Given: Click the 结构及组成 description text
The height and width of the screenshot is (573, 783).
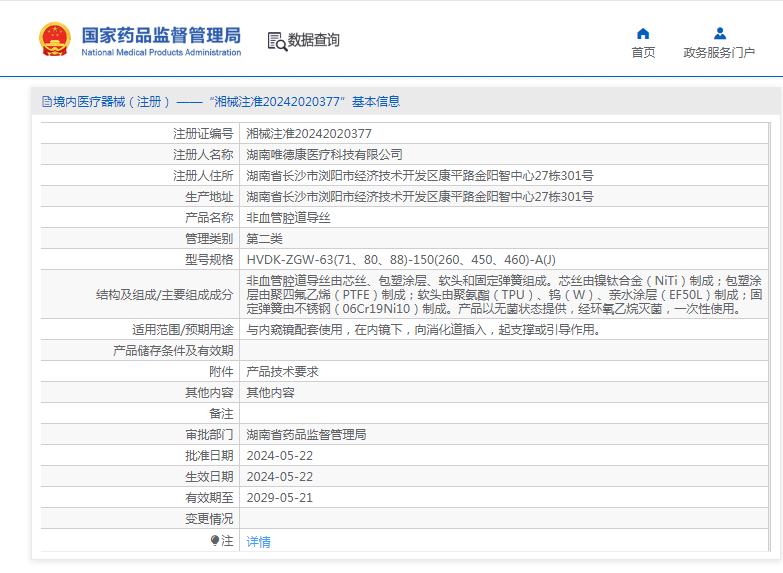Looking at the screenshot, I should coord(504,295).
